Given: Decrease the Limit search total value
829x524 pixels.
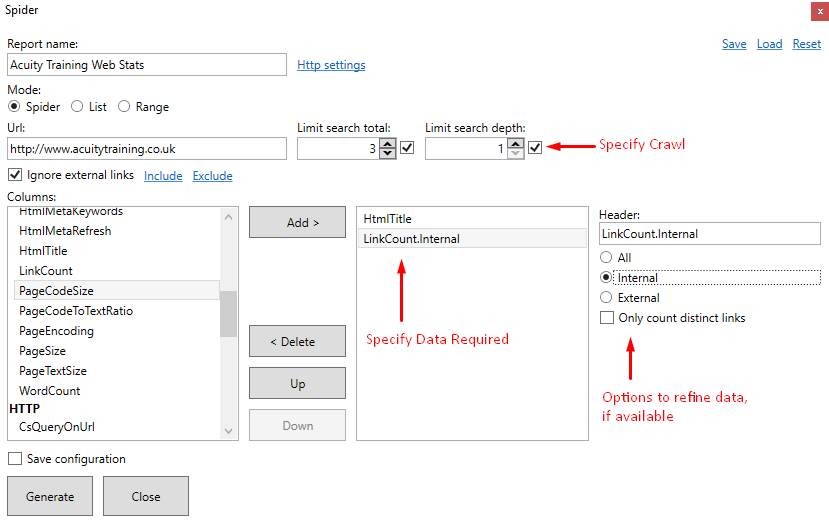Looking at the screenshot, I should click(x=388, y=153).
